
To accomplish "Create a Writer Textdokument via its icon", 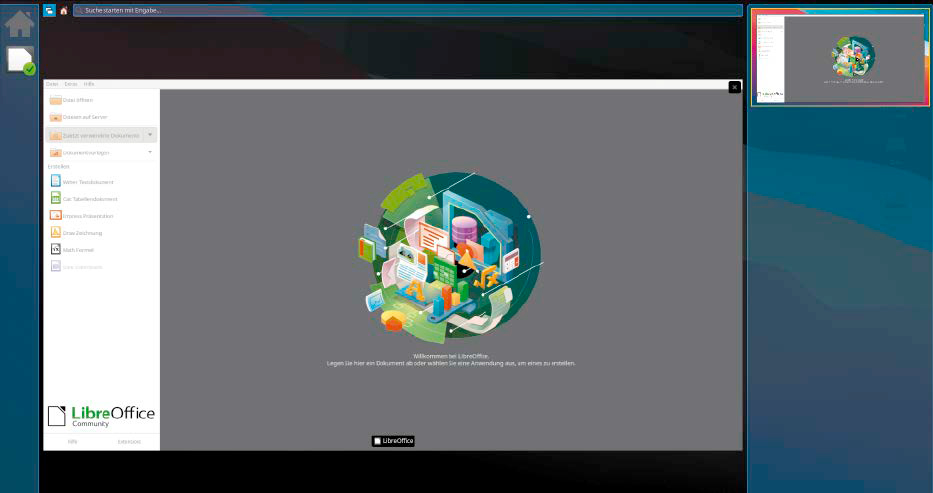I will pyautogui.click(x=55, y=181).
